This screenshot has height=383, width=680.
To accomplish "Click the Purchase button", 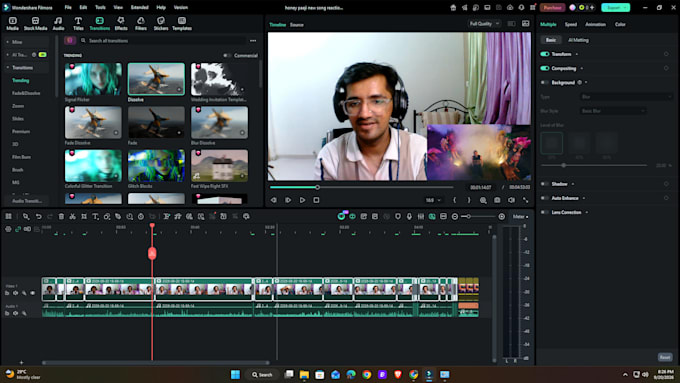I will [552, 7].
